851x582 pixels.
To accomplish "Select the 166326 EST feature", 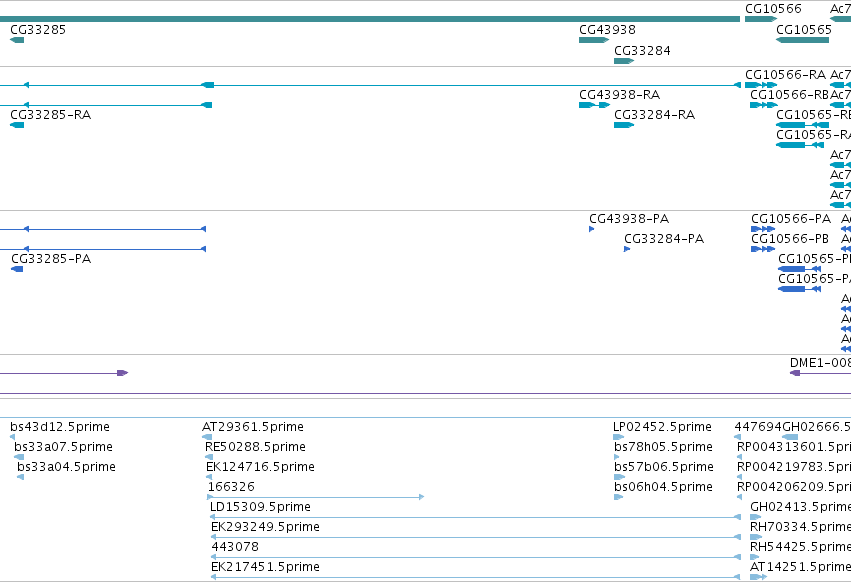I will click(315, 497).
